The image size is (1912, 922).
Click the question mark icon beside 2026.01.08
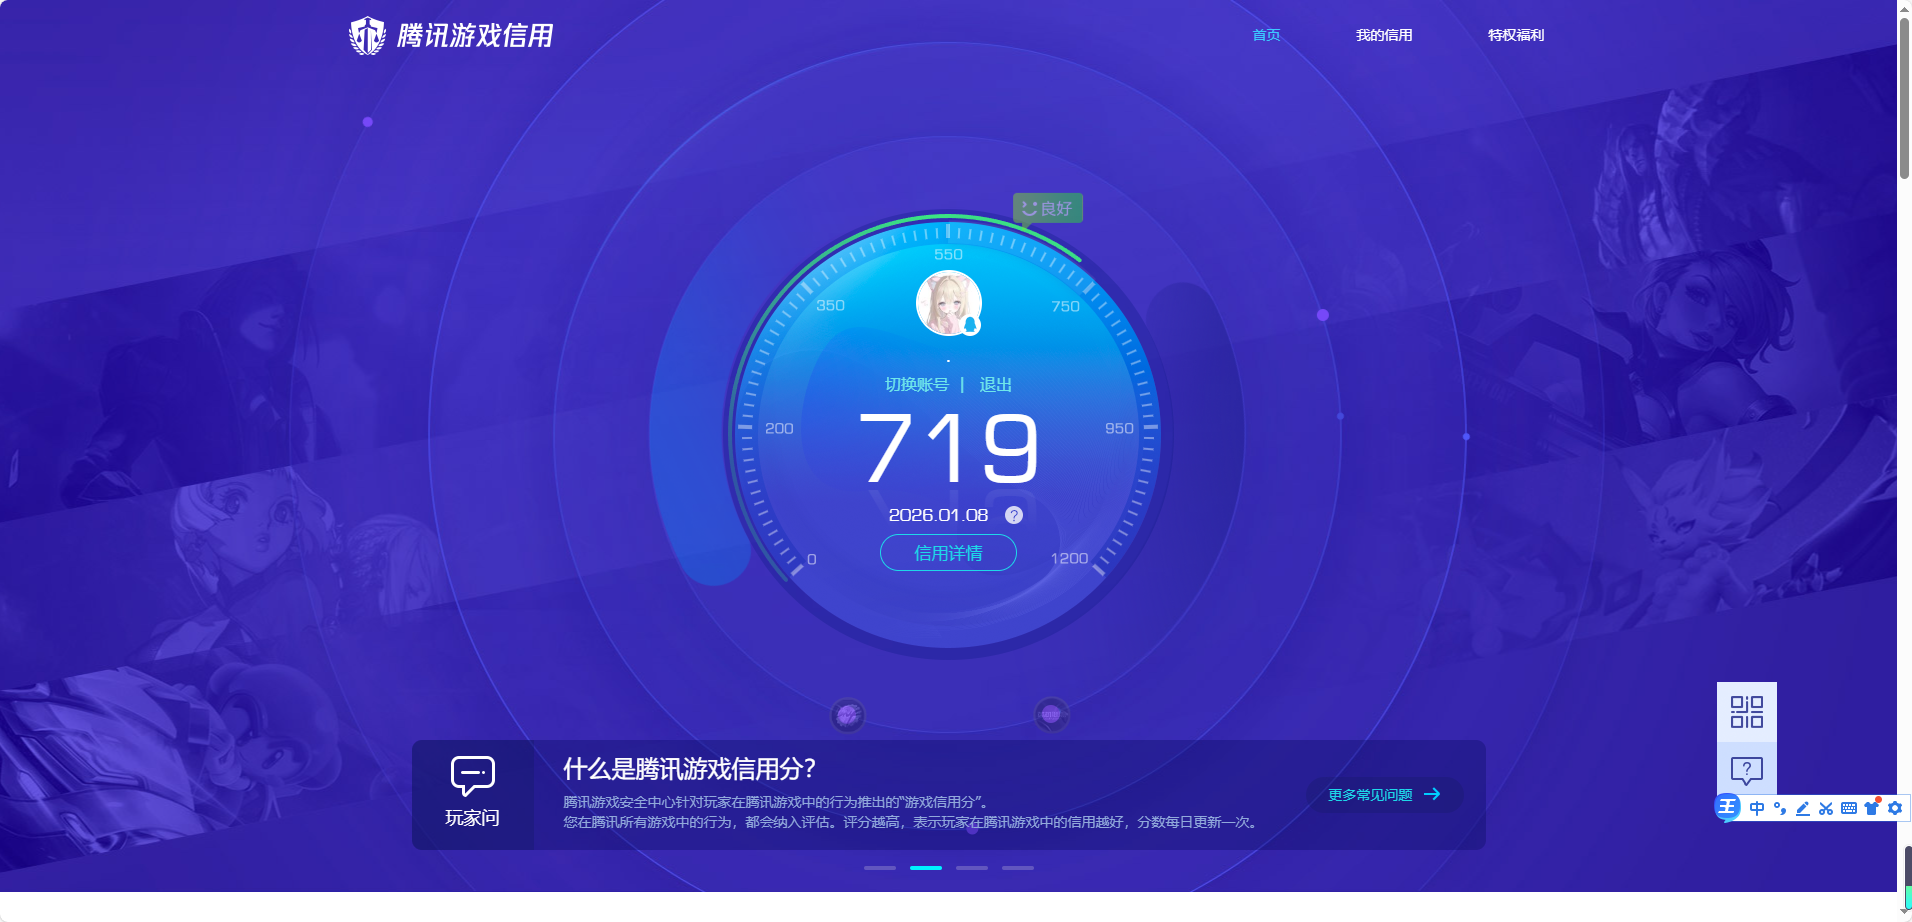point(1013,515)
